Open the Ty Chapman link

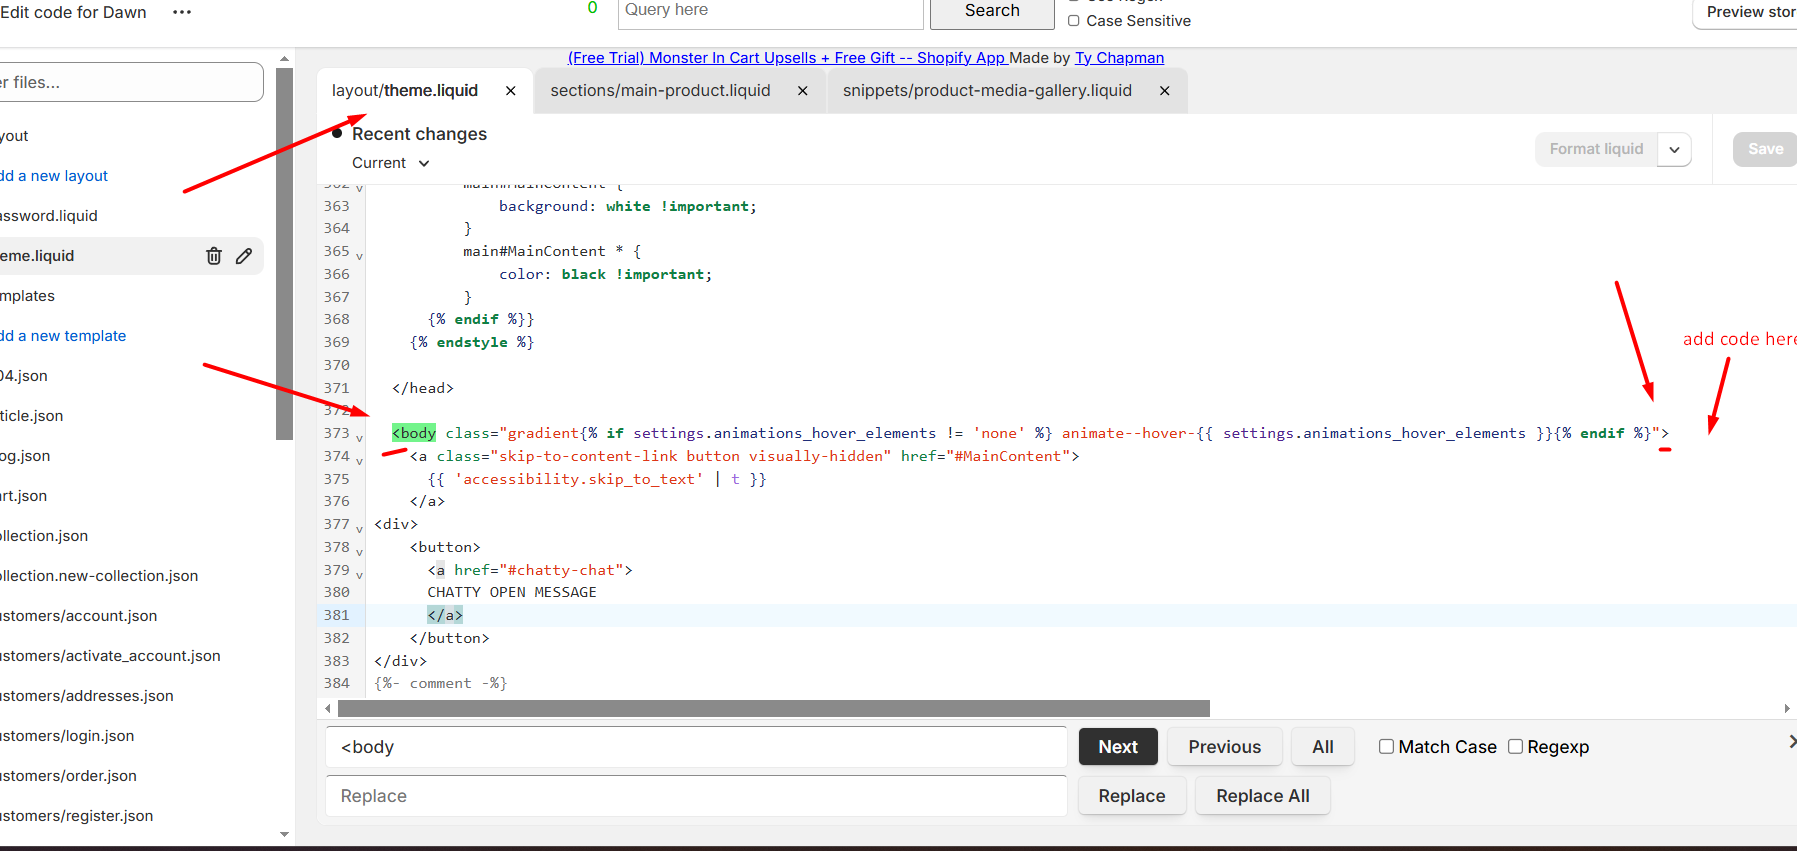[x=1120, y=58]
